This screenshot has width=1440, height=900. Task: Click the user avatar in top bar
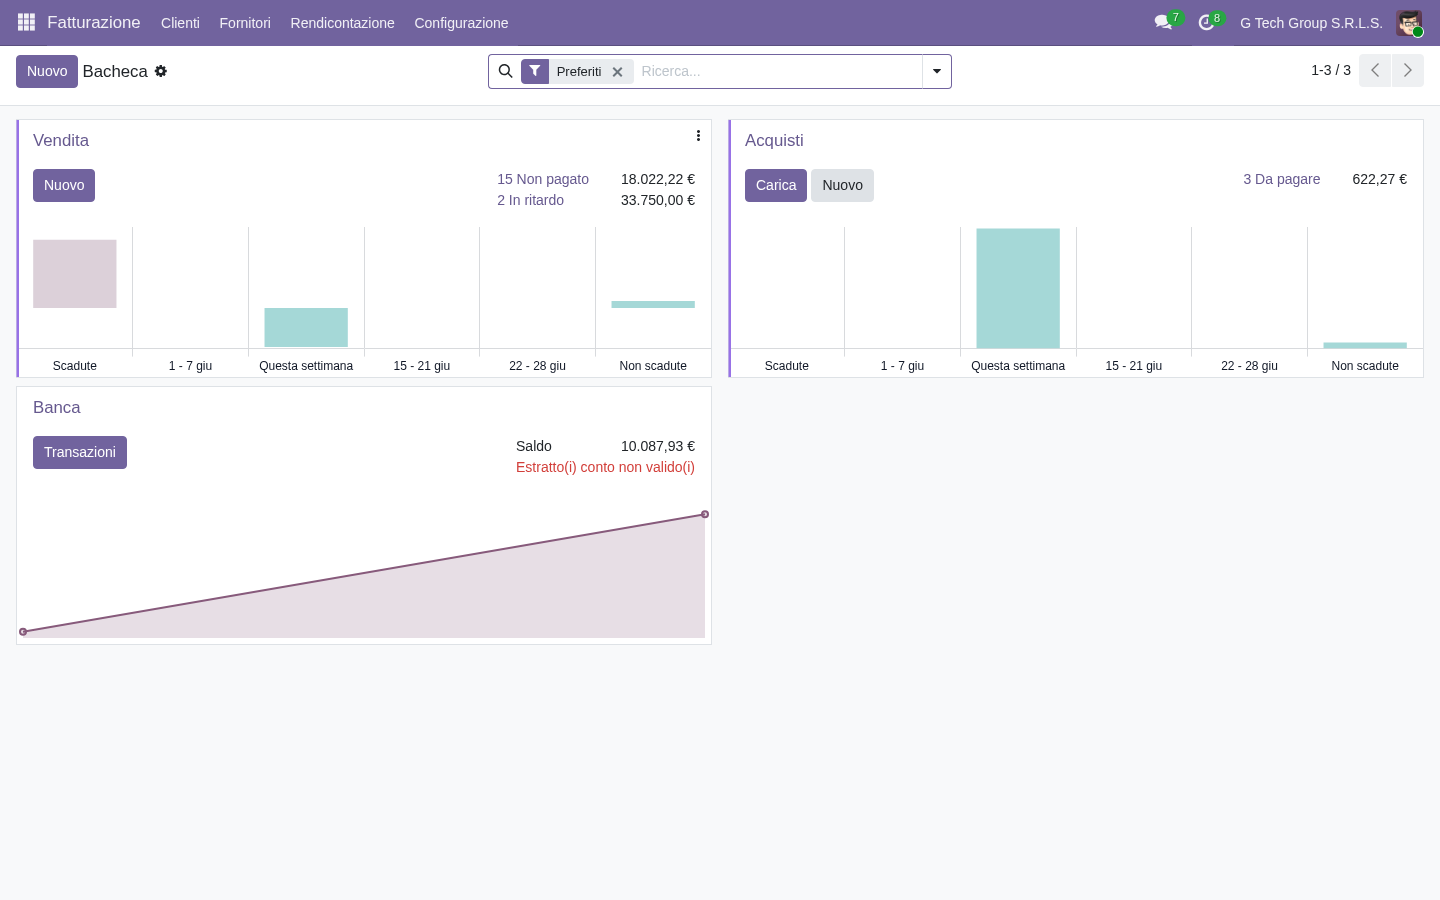pos(1409,23)
